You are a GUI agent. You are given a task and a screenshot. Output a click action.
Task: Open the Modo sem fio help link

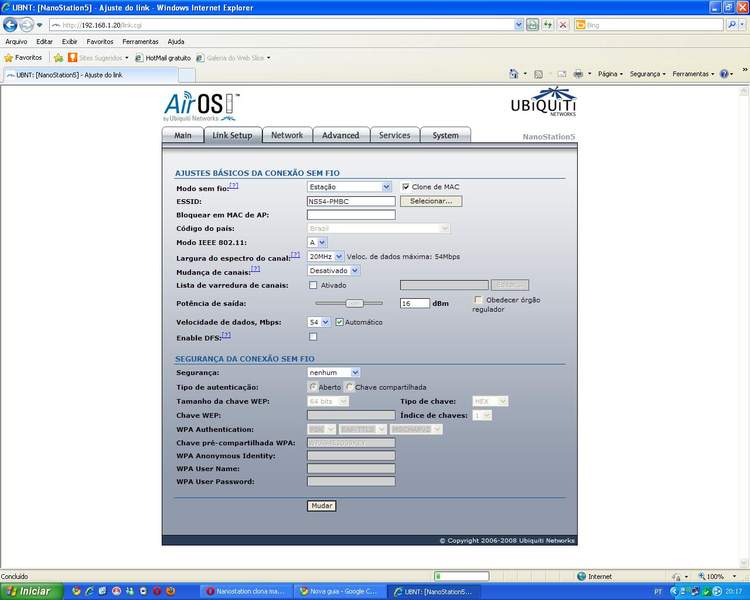[233, 185]
